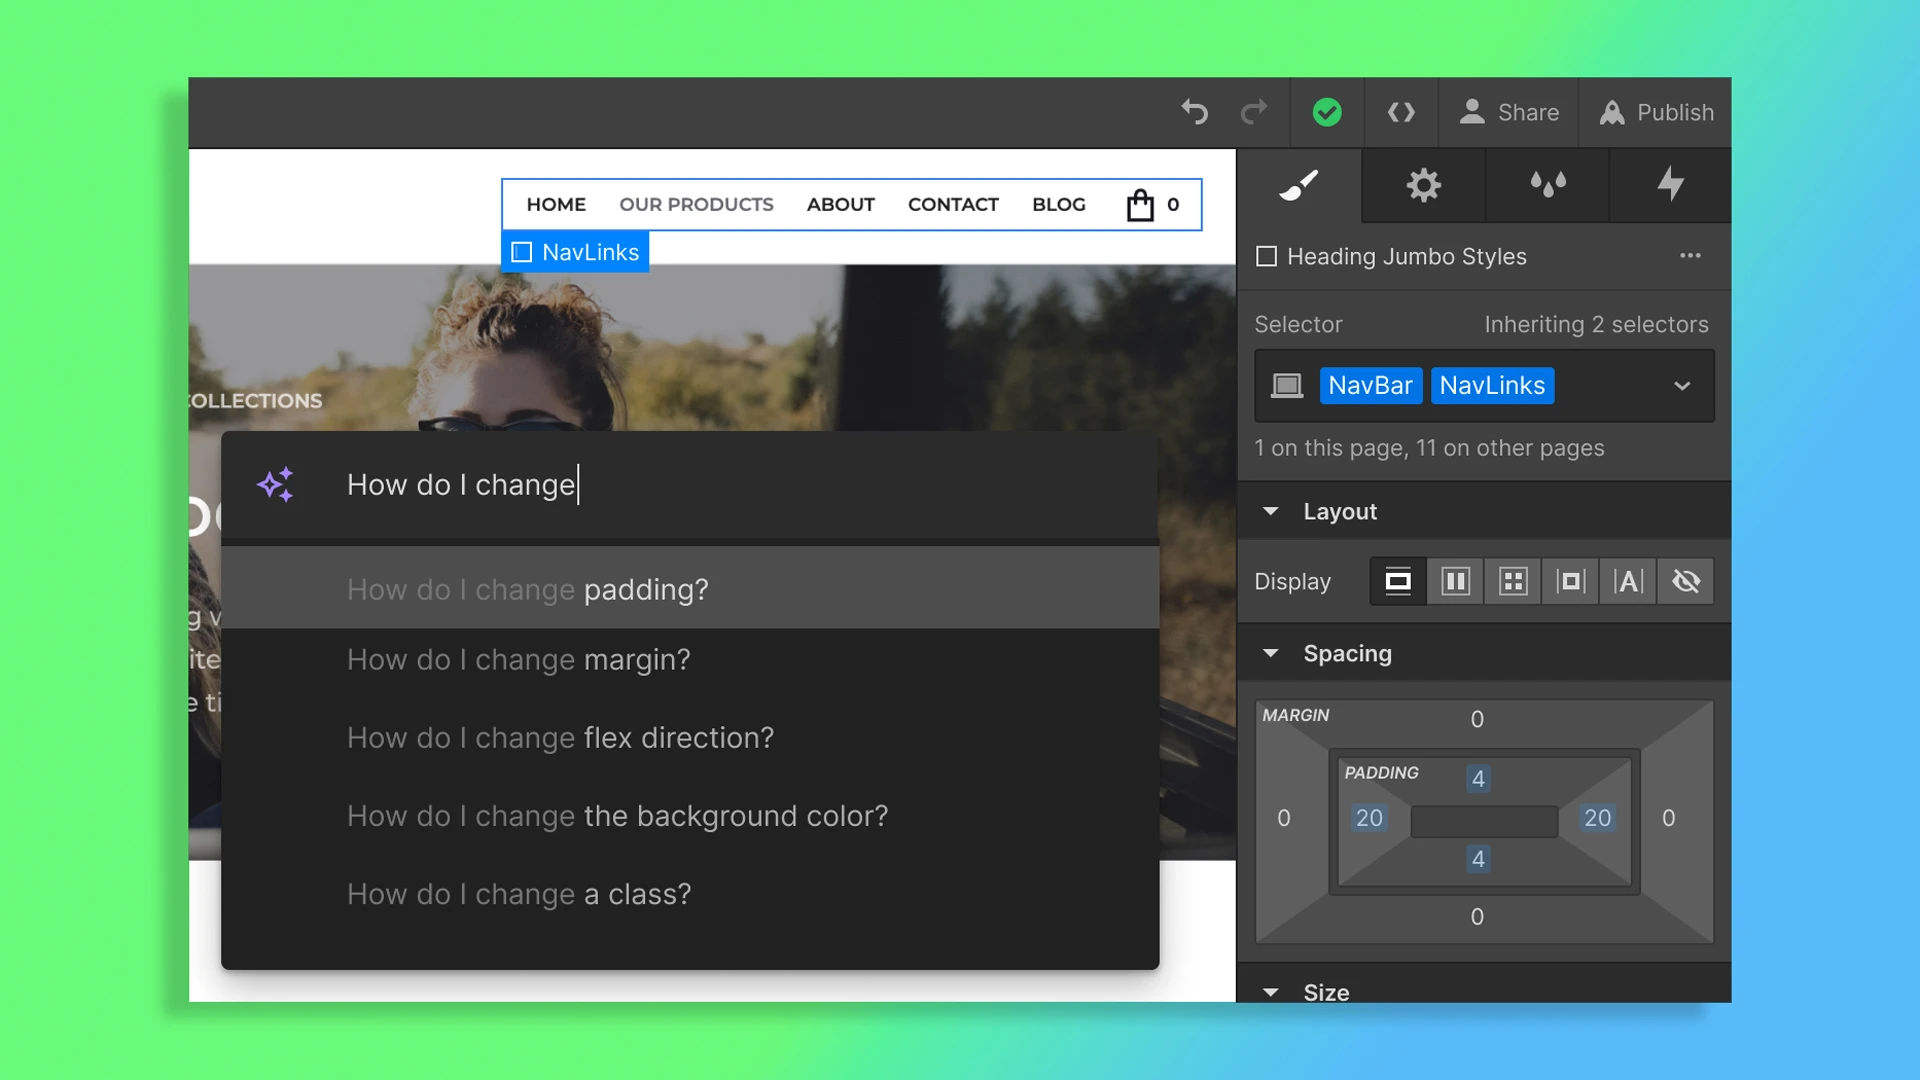Redo the last change
Screen dimensions: 1920x1080
click(1254, 112)
